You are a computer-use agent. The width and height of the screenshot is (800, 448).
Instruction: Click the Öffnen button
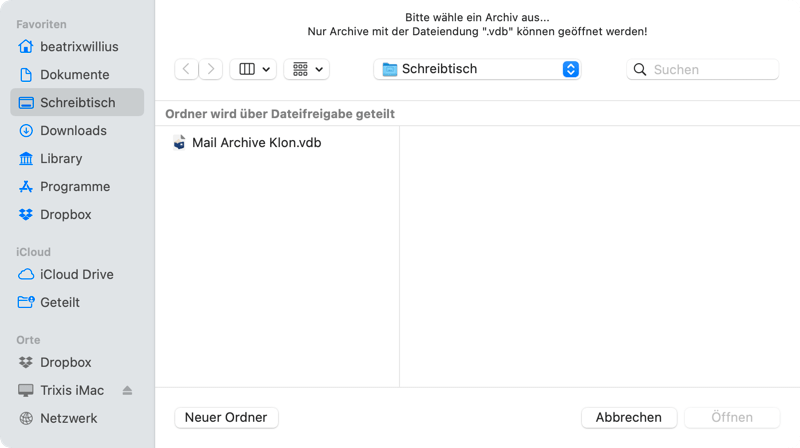(x=732, y=417)
